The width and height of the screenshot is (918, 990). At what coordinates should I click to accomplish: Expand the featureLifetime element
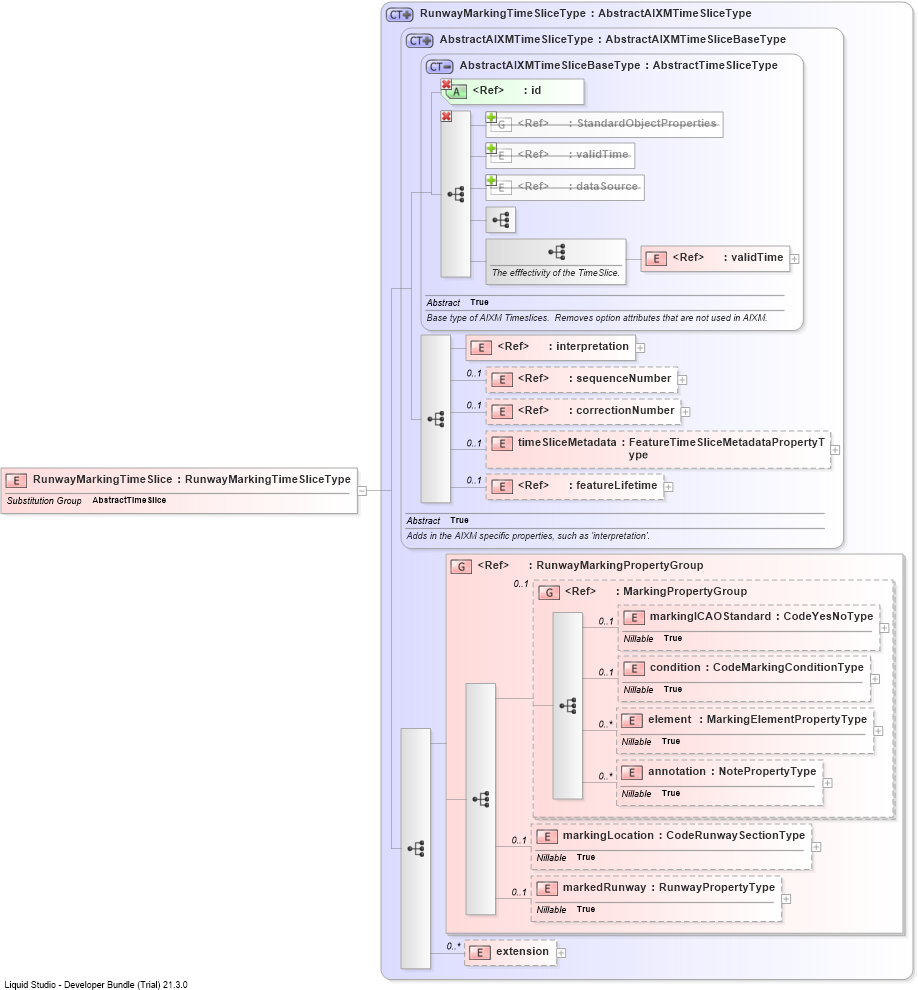coord(669,487)
